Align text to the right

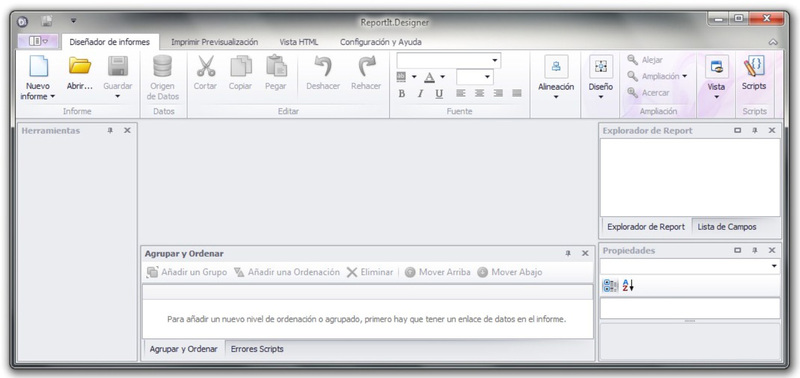(x=498, y=93)
